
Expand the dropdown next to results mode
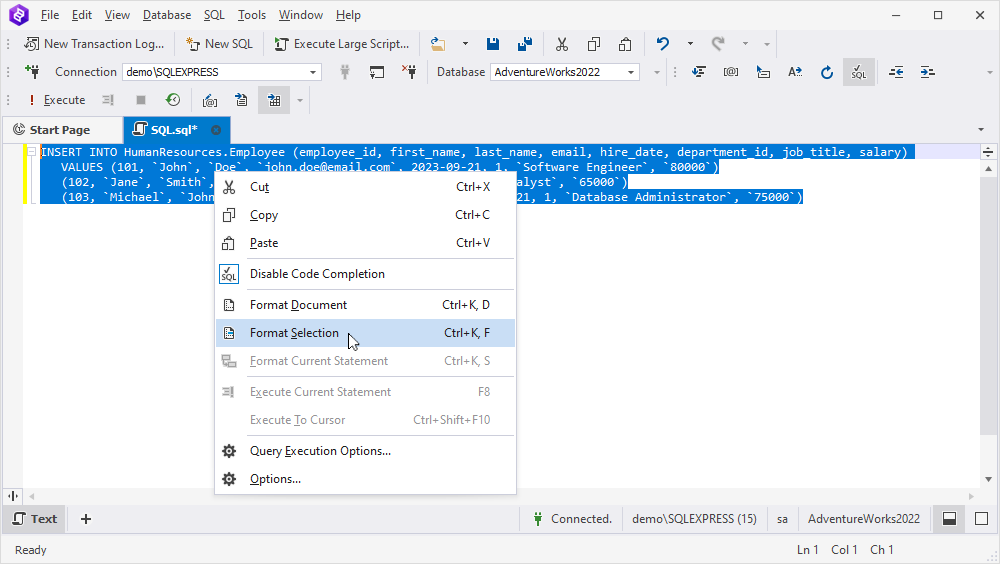click(300, 100)
